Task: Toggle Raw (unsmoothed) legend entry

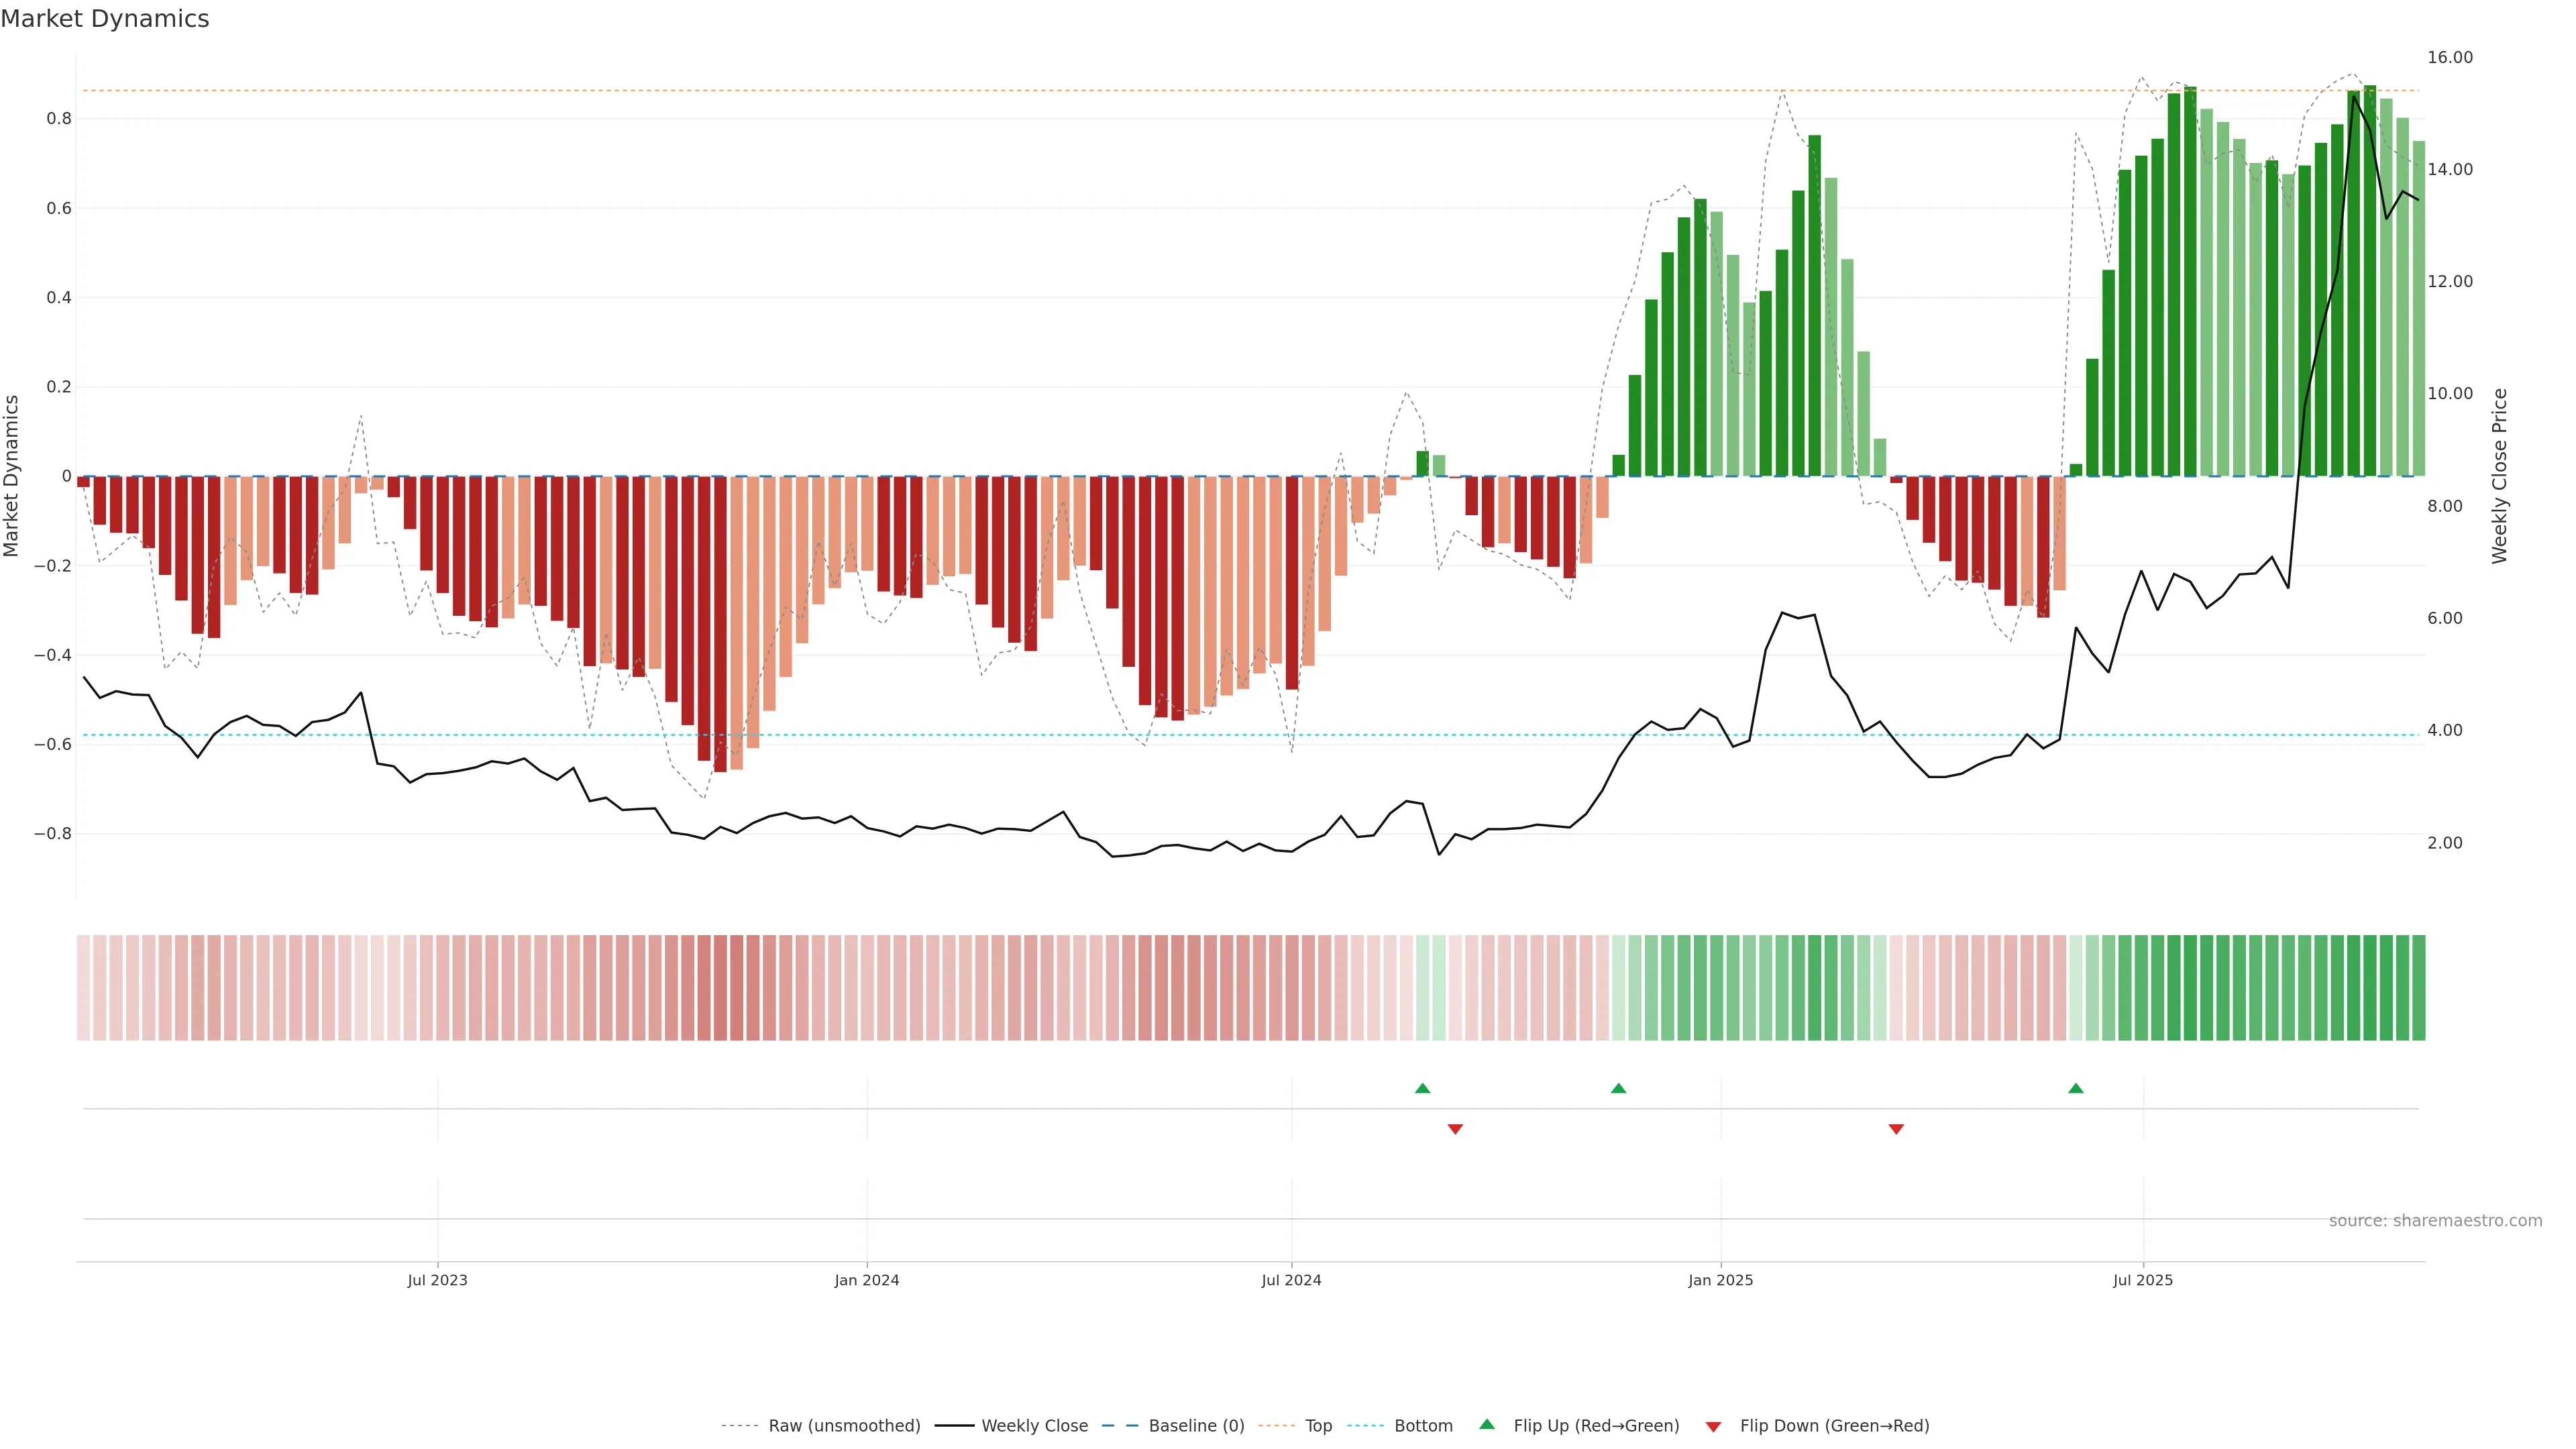Action: (x=844, y=1426)
